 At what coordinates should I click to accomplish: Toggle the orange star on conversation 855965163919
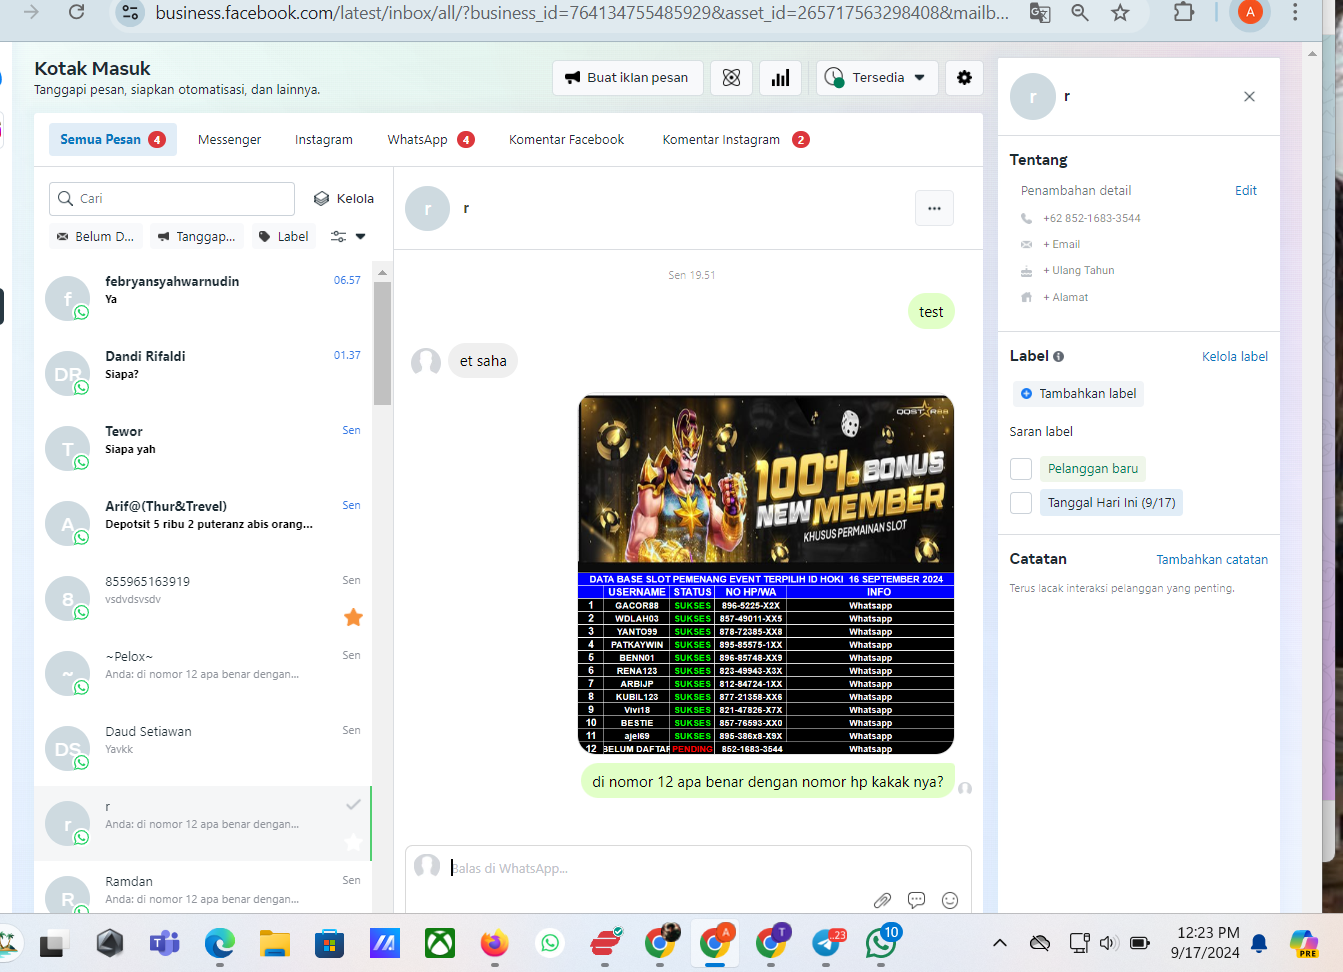pos(353,618)
